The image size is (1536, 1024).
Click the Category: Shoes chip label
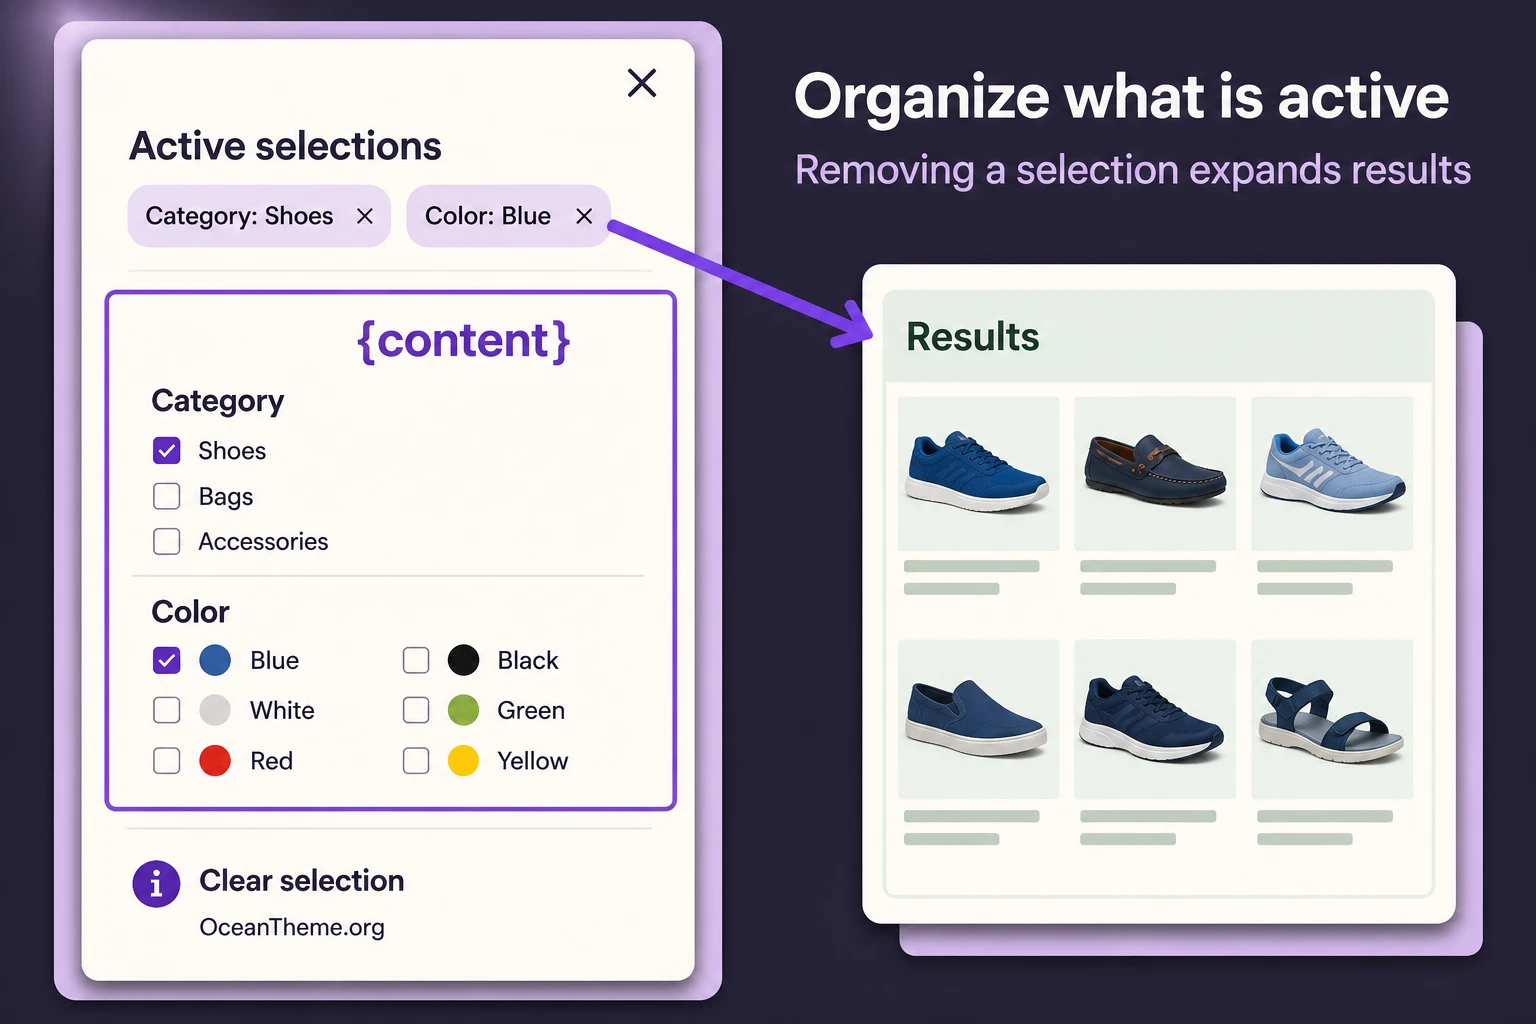[239, 216]
